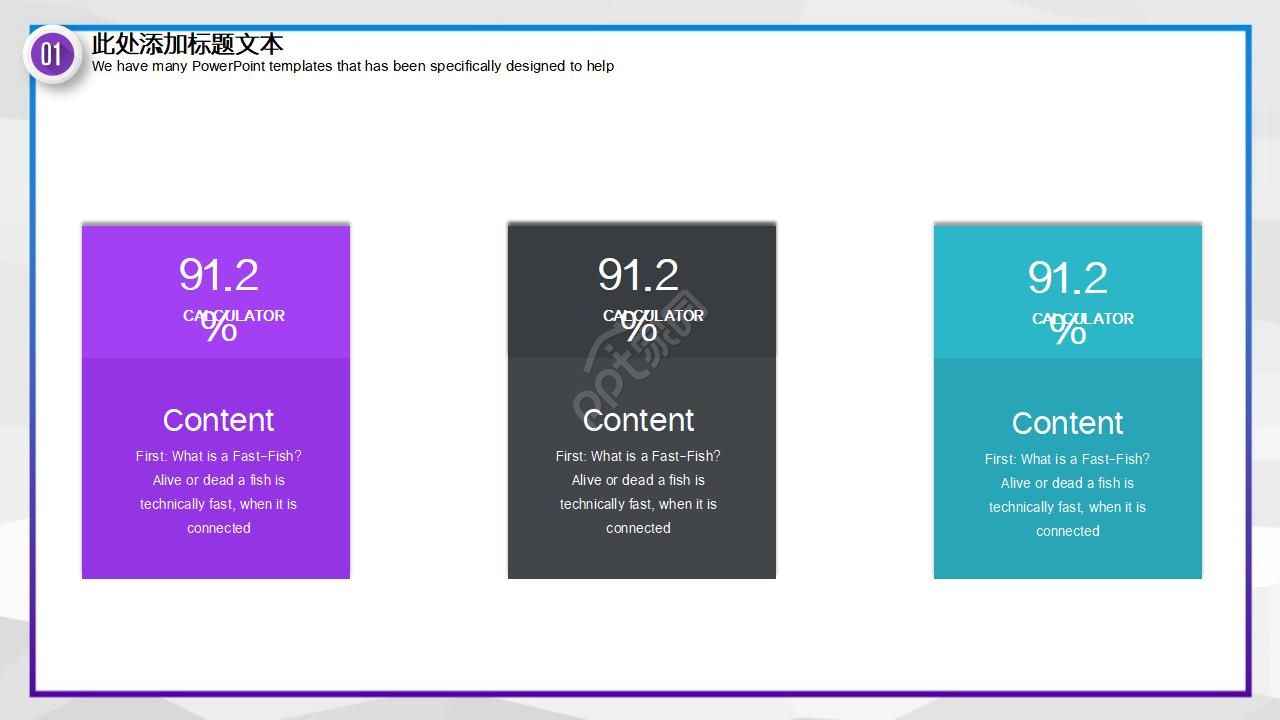
Task: Click "Alive or dead a fish is" in teal card
Action: pos(1067,483)
